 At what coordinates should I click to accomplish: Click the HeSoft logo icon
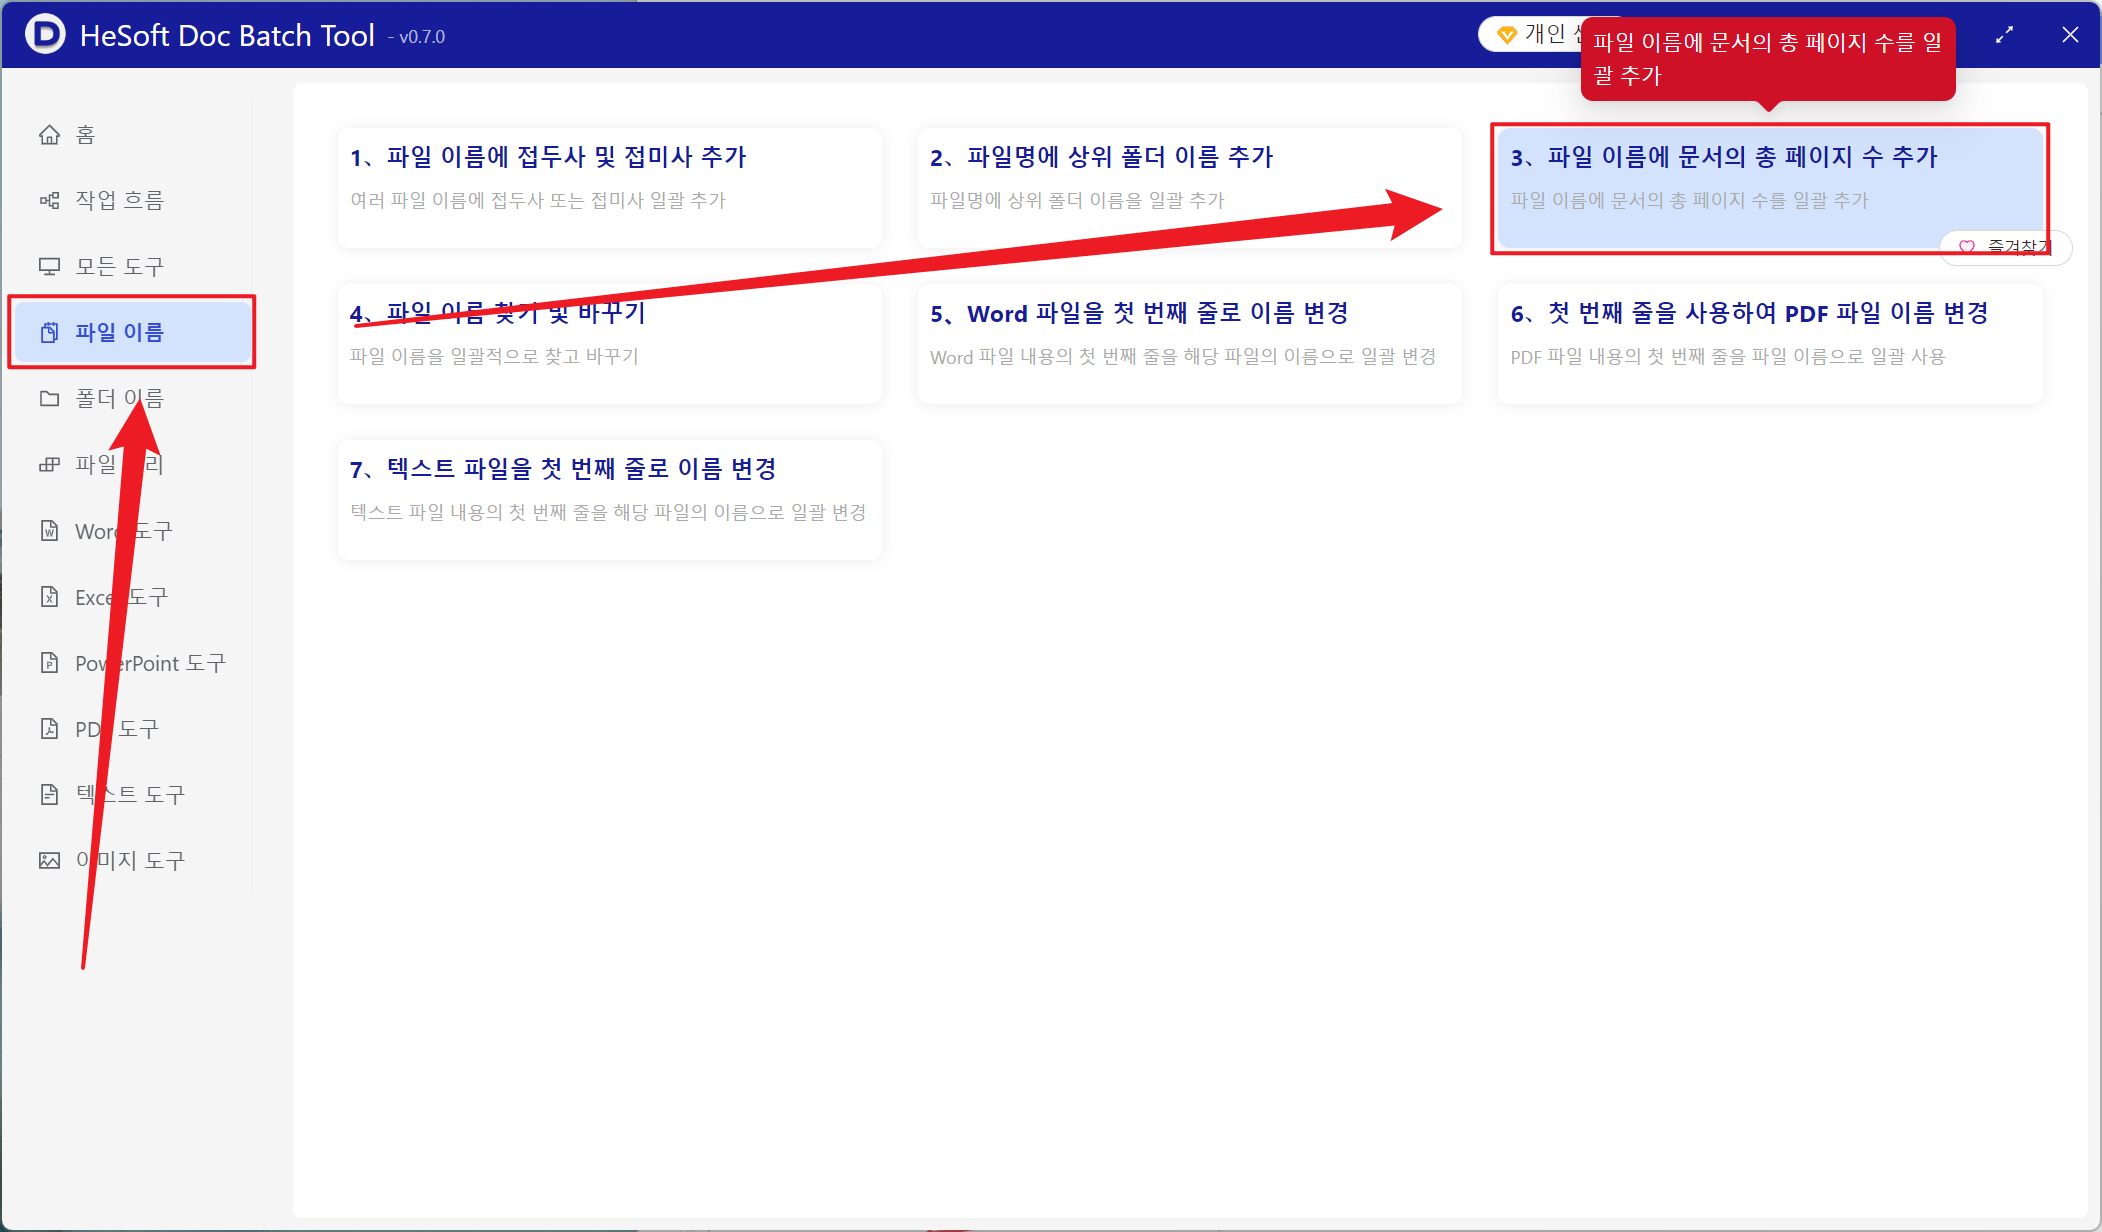click(x=45, y=35)
